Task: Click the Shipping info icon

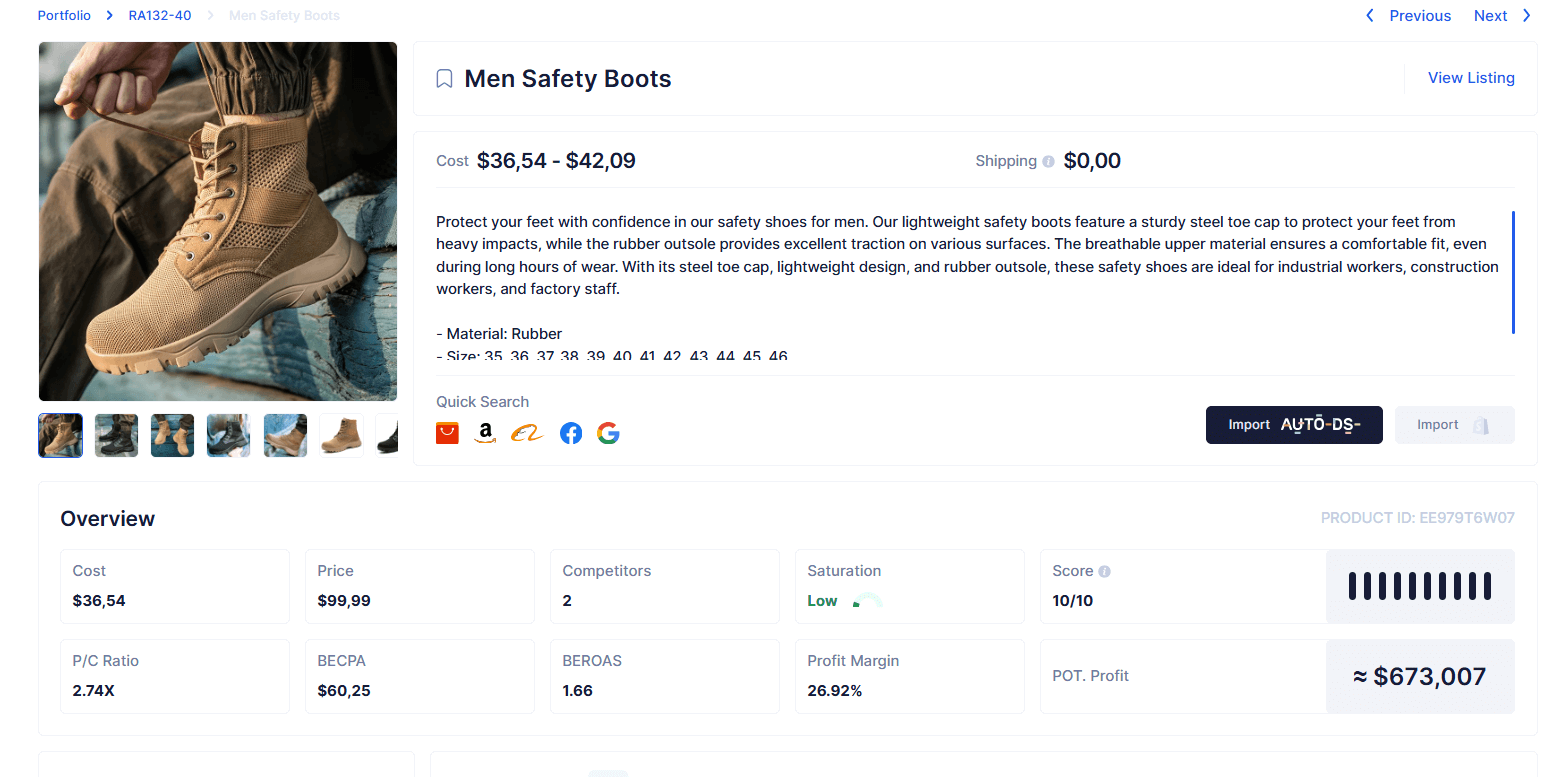Action: point(1048,161)
